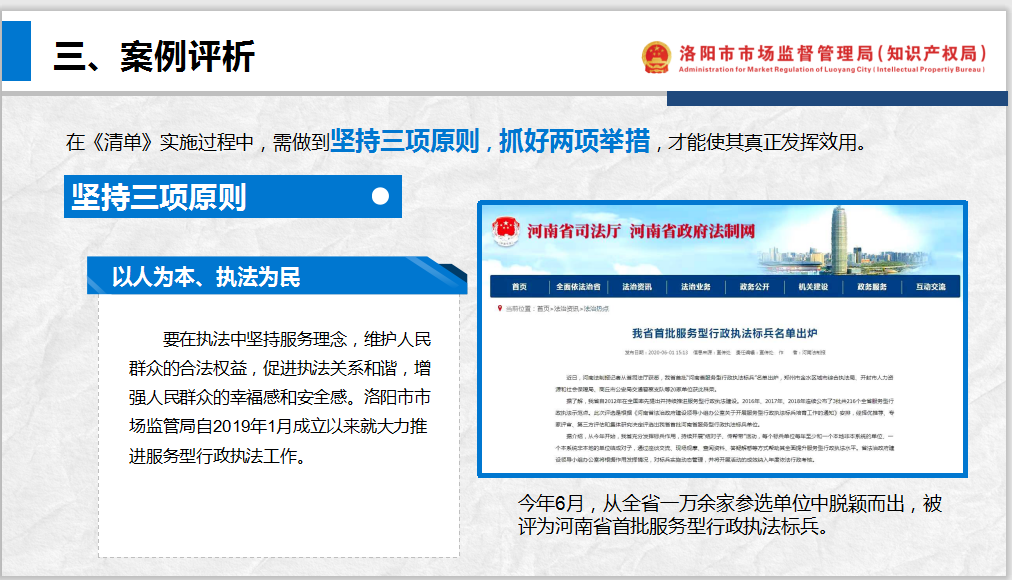This screenshot has width=1012, height=580.
Task: Open the 全面依法治省 navigation tab
Action: (577, 287)
